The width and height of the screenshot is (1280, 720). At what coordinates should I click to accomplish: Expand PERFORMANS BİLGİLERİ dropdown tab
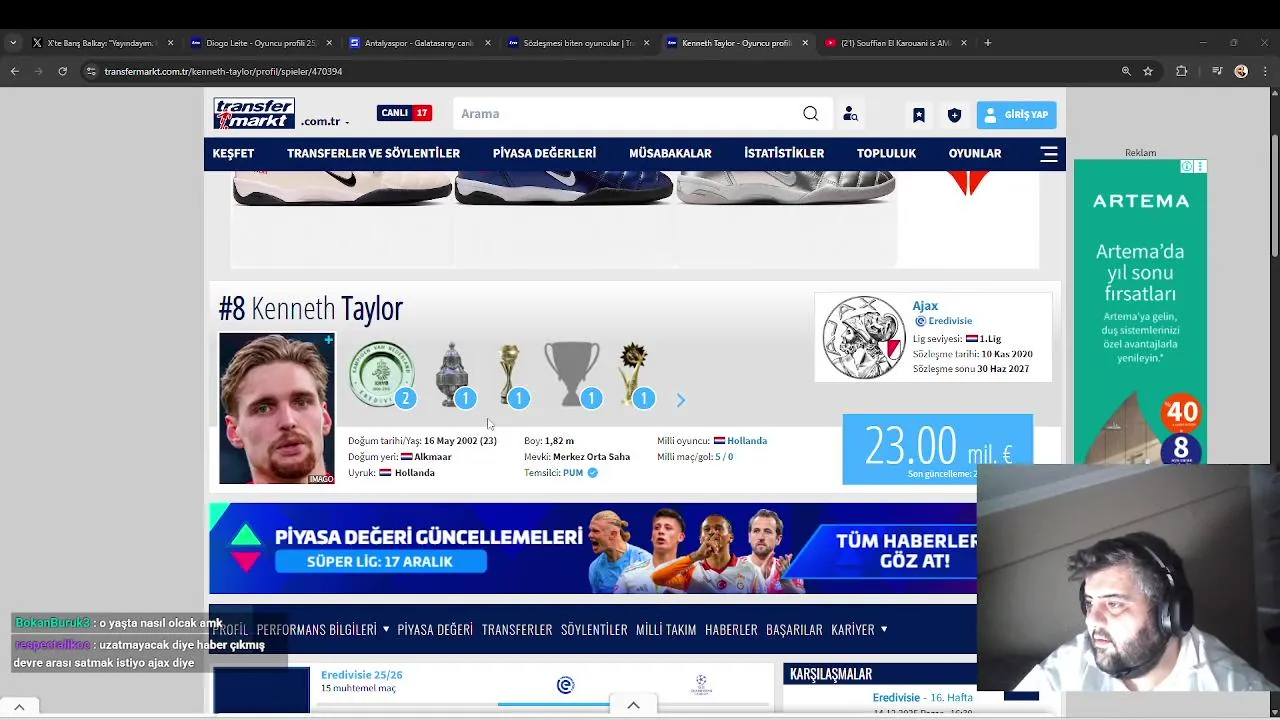323,630
